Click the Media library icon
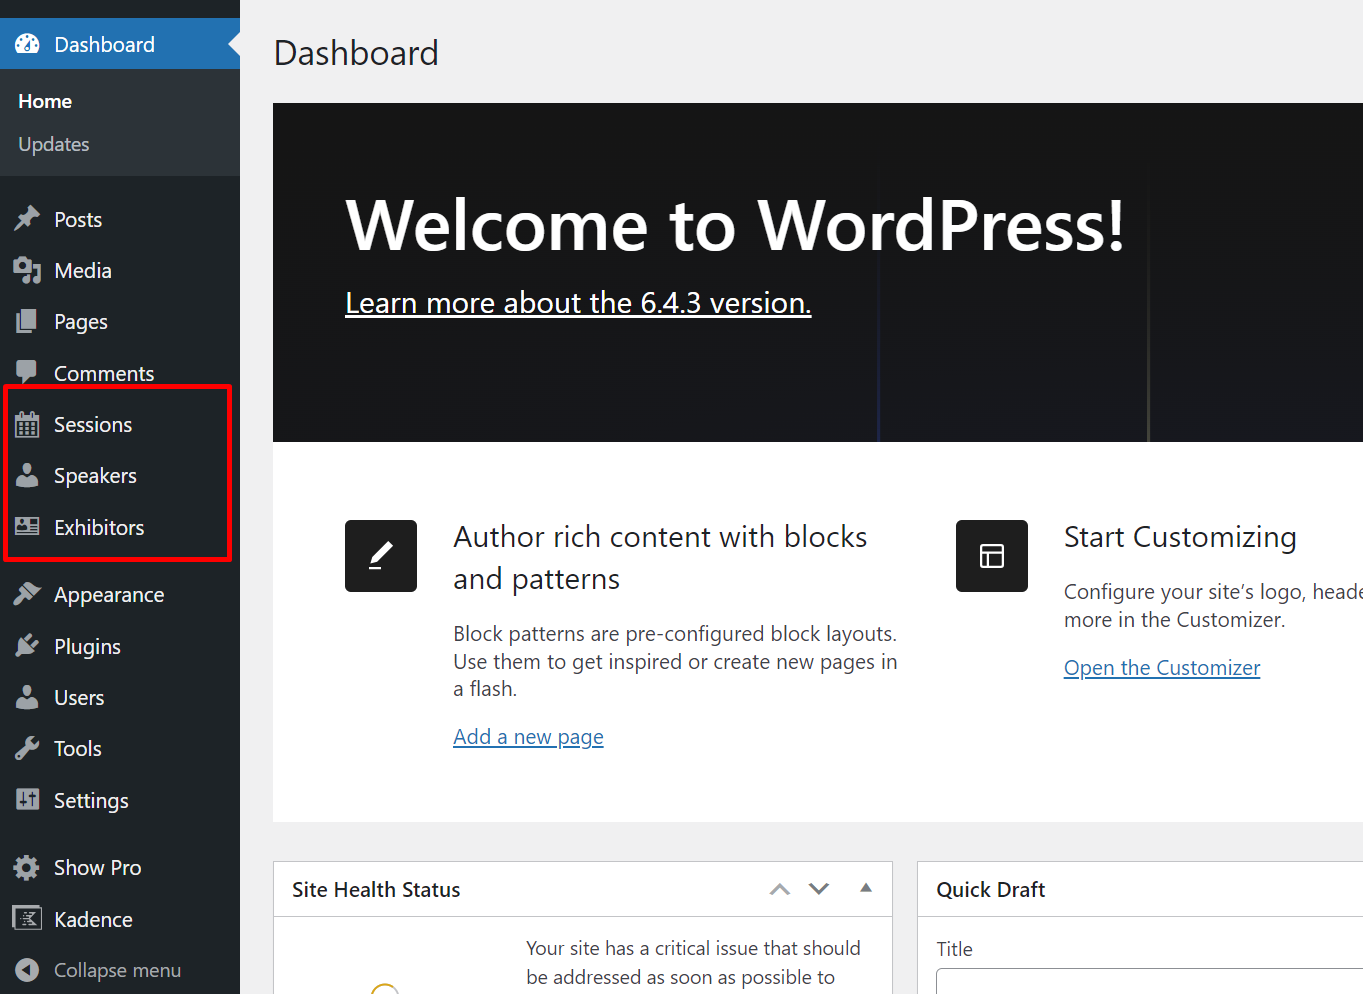This screenshot has width=1363, height=994. click(27, 270)
